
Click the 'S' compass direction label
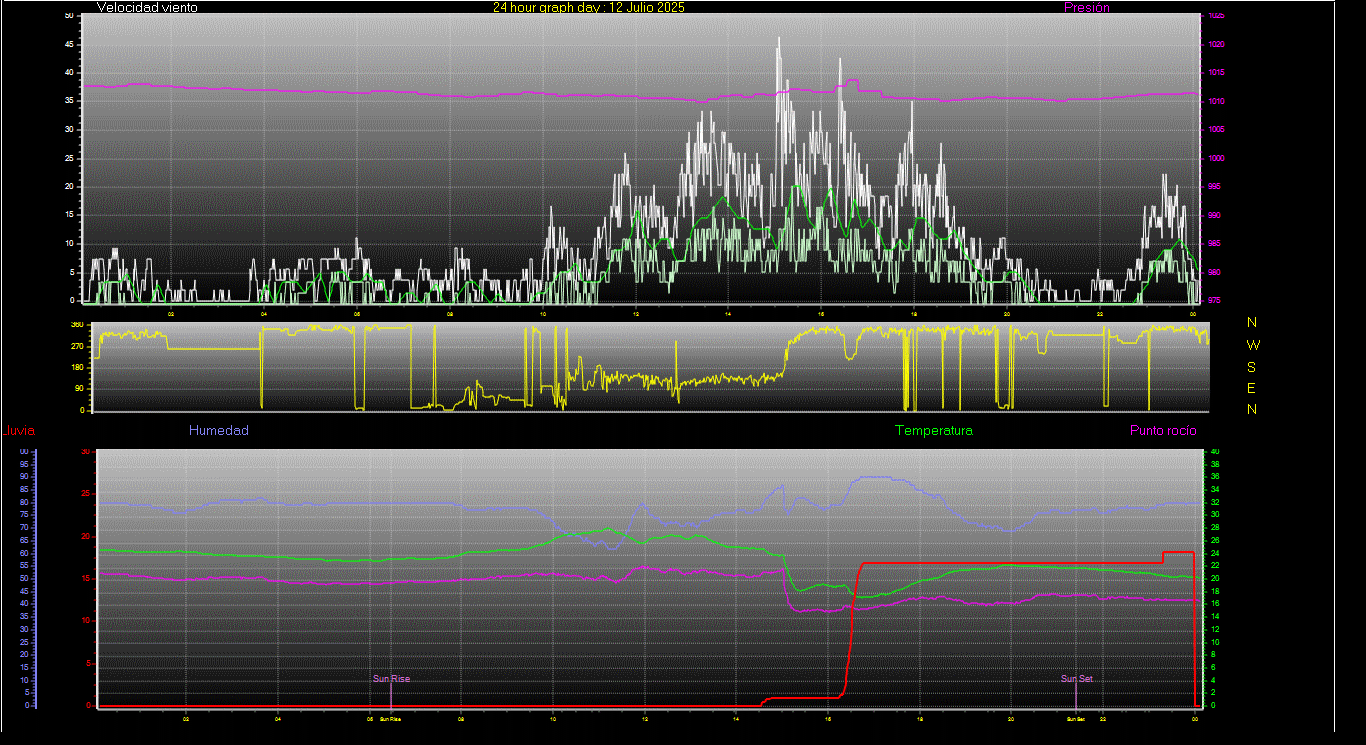[1253, 366]
